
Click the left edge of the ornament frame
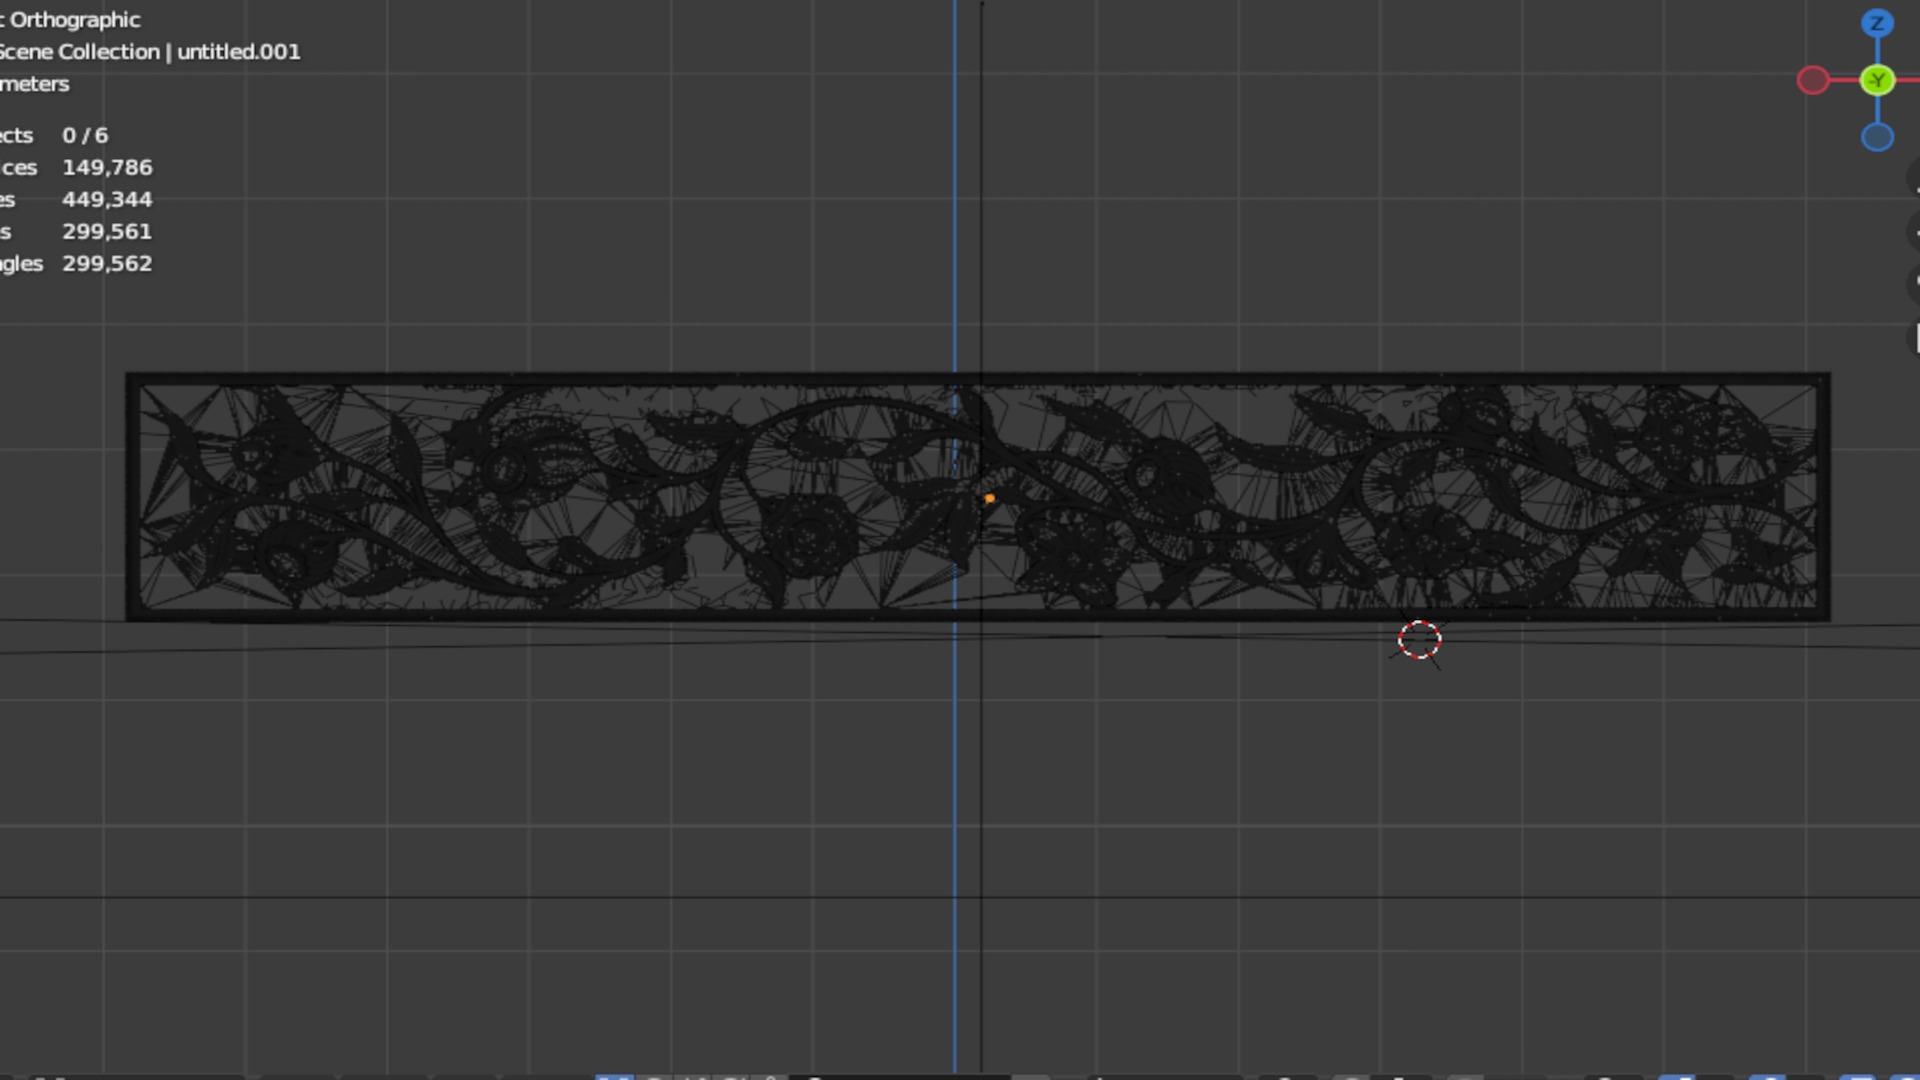coord(132,500)
